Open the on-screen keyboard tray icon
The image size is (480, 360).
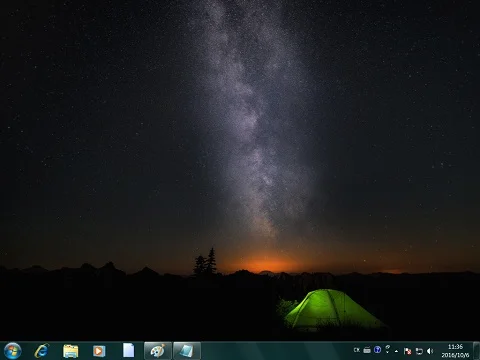pos(367,350)
